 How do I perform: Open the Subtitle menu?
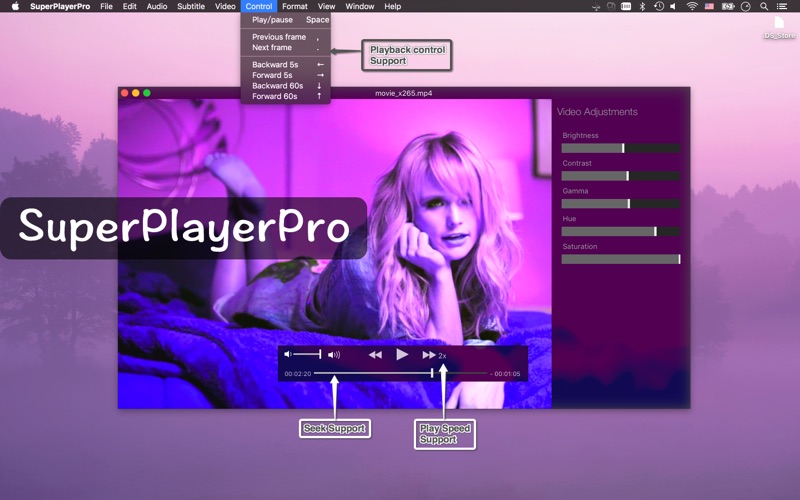(x=191, y=6)
